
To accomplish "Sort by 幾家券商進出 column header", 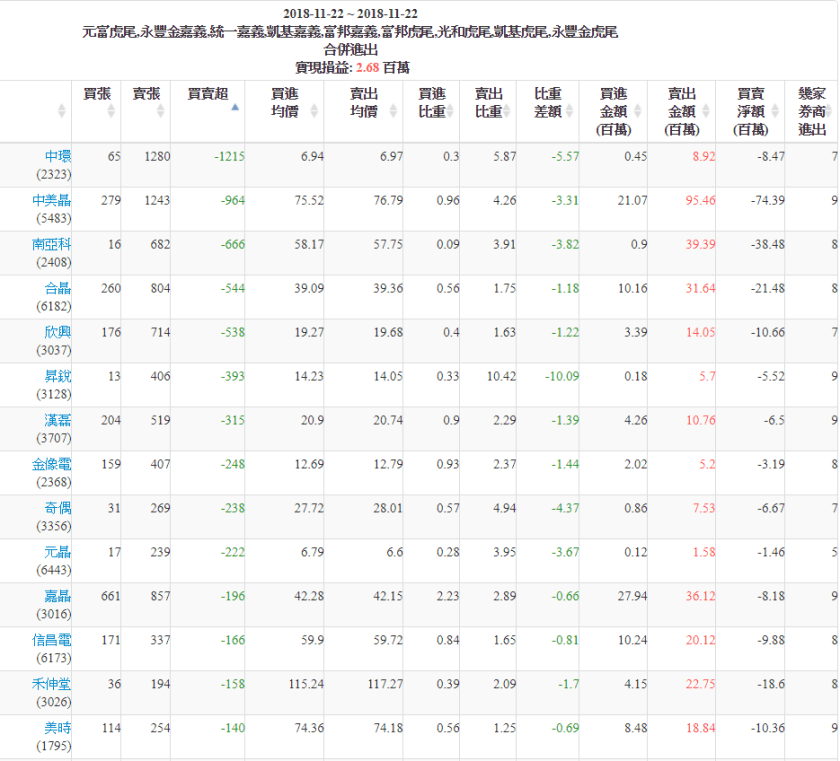I will pos(812,110).
